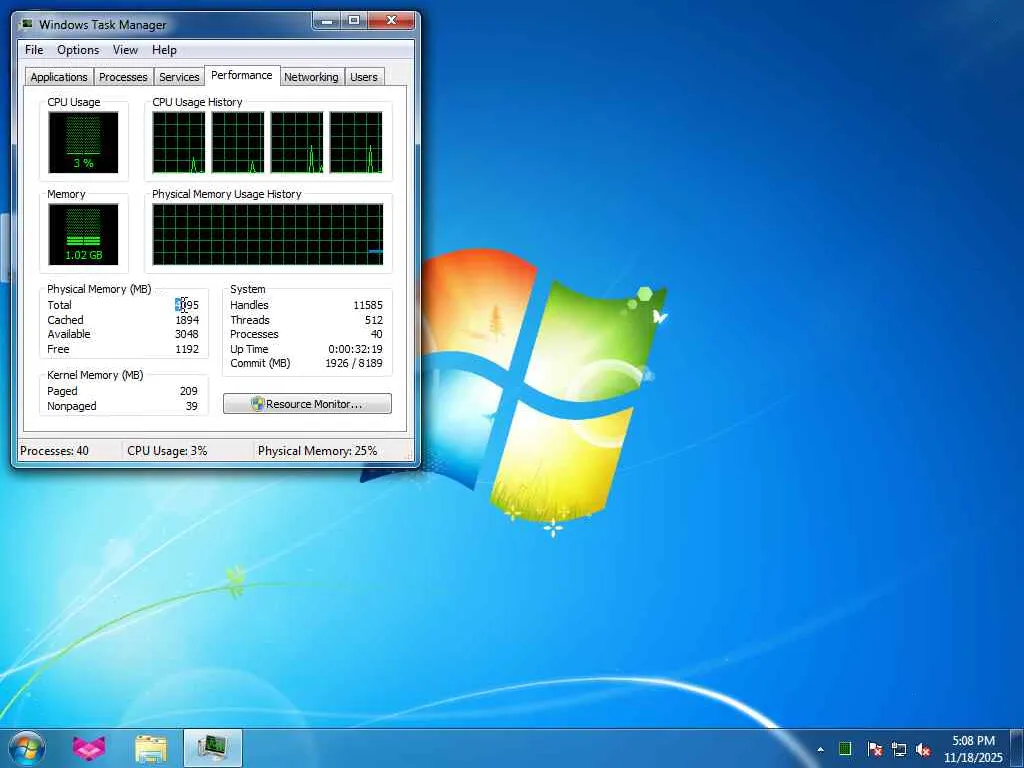This screenshot has height=768, width=1024.
Task: Open the View menu
Action: [x=125, y=50]
